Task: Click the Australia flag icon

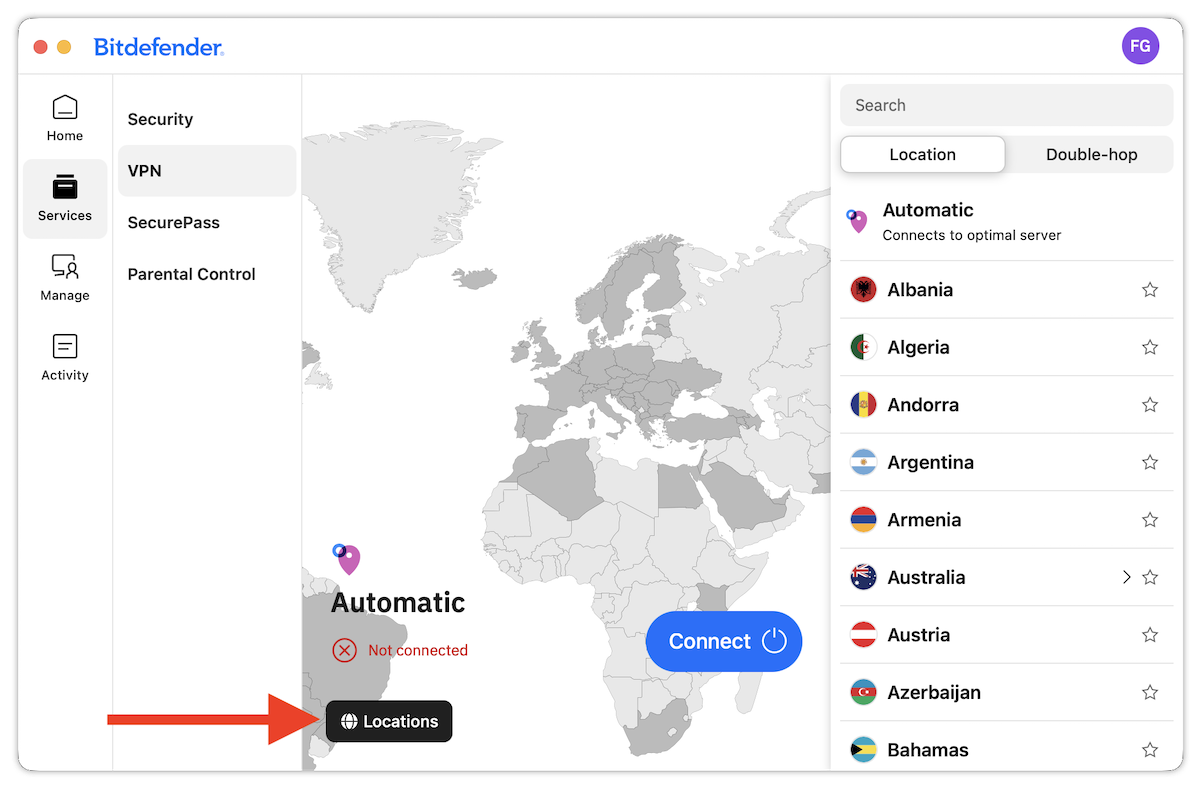Action: [863, 577]
